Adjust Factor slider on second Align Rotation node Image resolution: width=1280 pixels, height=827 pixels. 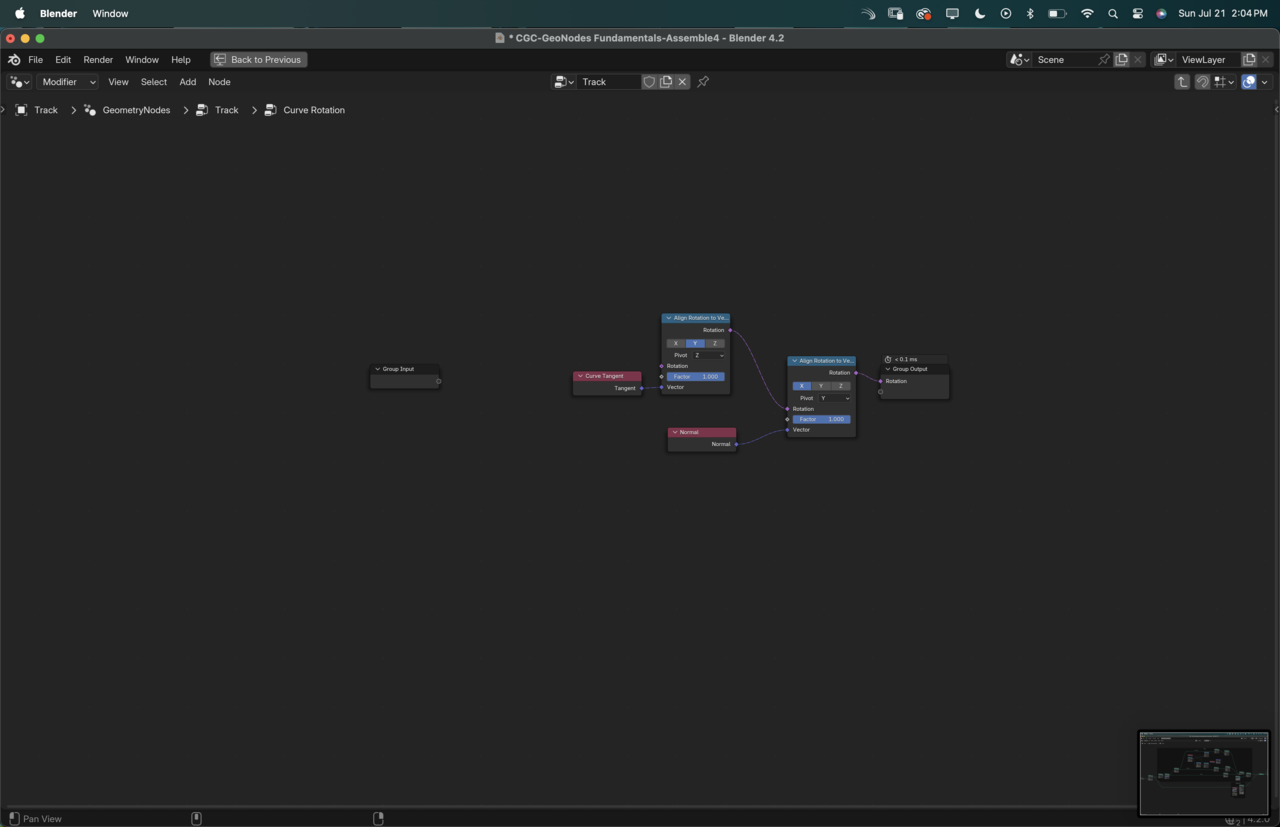click(822, 419)
